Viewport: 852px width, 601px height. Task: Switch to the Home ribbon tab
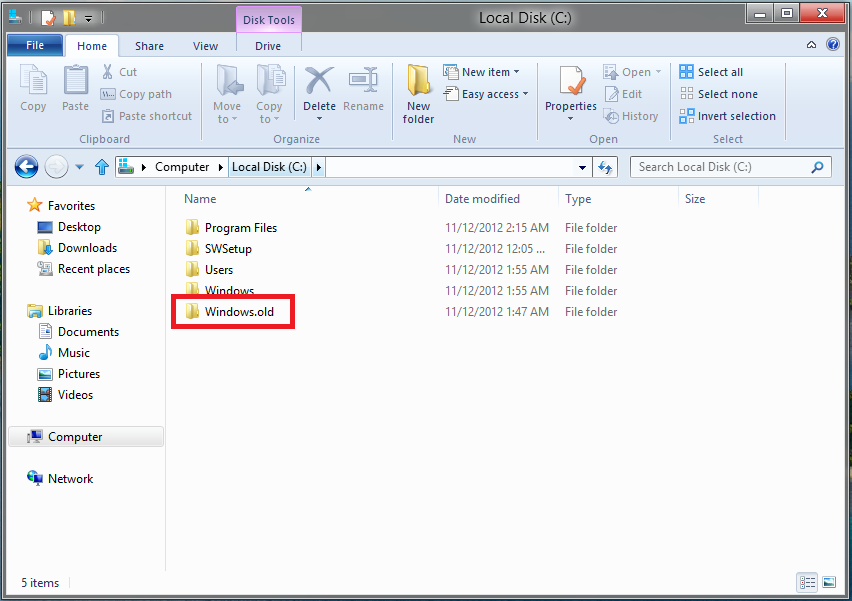(92, 46)
